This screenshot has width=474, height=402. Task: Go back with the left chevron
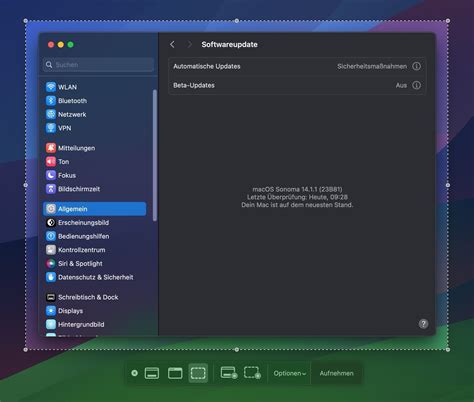point(172,44)
